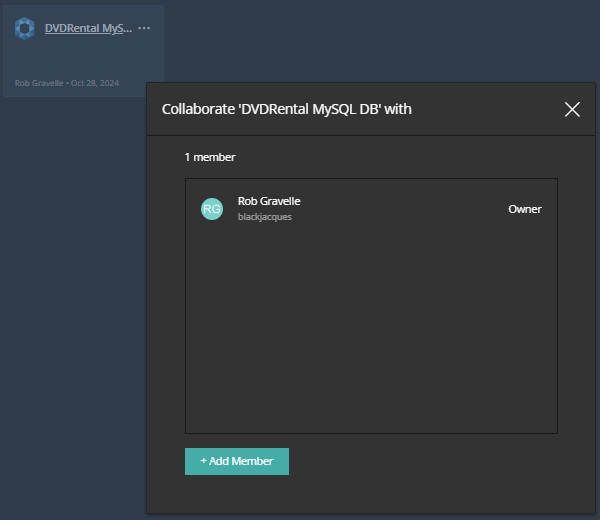Image resolution: width=600 pixels, height=520 pixels.
Task: Click the Rob Gravelle • Oct 28, 2024 caption
Action: click(67, 83)
